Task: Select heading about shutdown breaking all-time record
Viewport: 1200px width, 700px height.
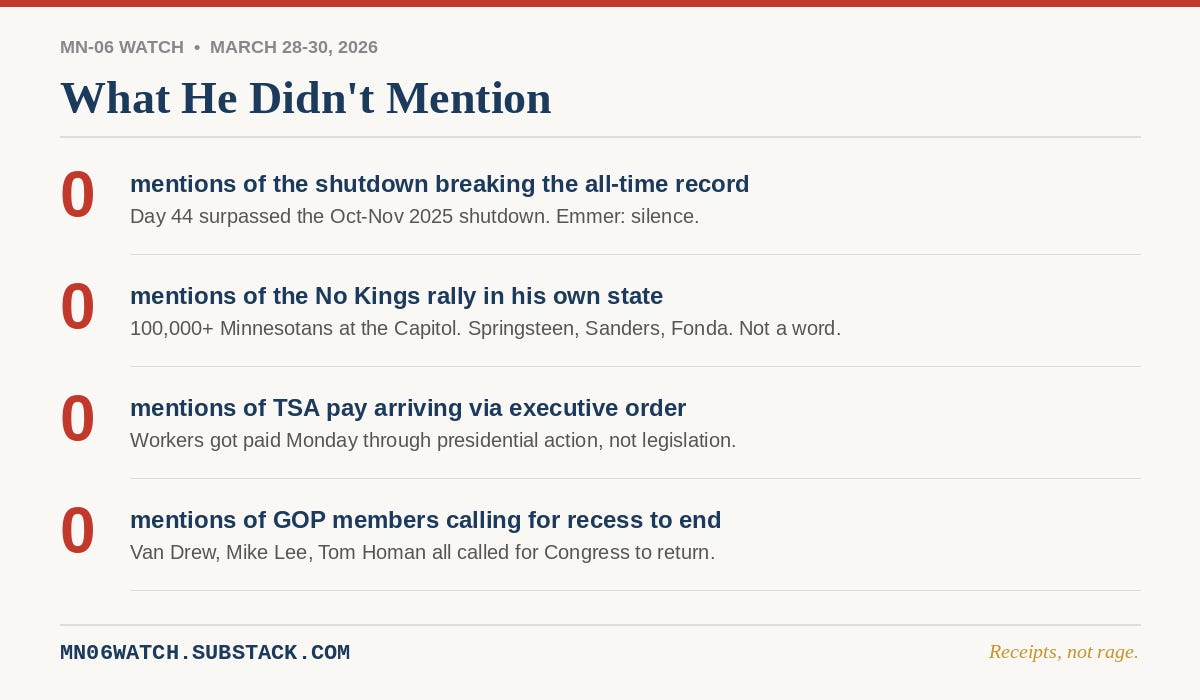Action: pyautogui.click(x=440, y=184)
